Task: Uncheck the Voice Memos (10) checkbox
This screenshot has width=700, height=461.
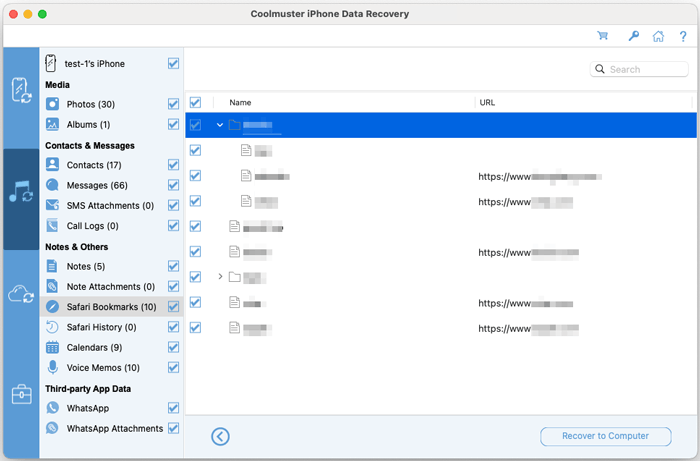Action: pos(173,367)
